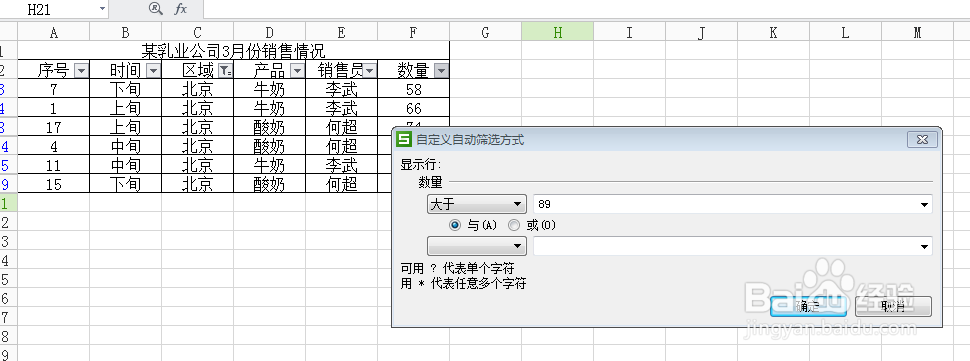Viewport: 970px width, 361px height.
Task: Select column I header
Action: (x=630, y=32)
